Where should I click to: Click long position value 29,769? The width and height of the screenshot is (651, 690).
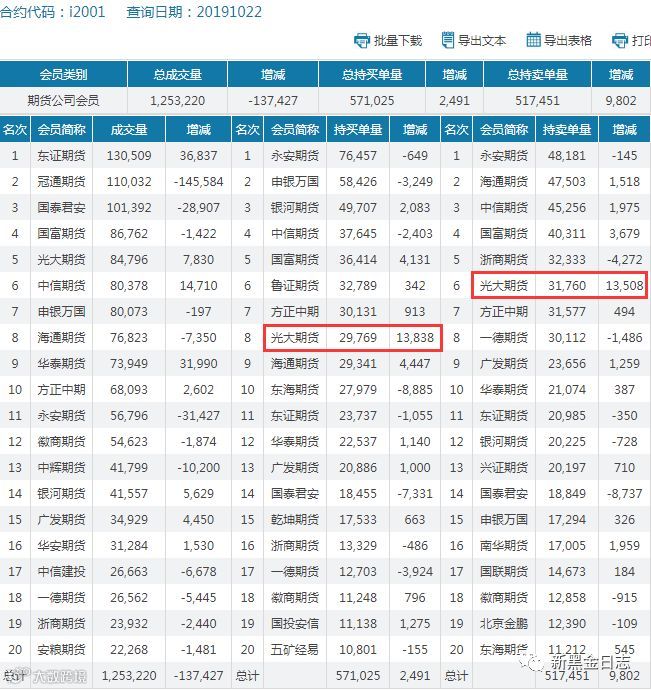point(358,338)
